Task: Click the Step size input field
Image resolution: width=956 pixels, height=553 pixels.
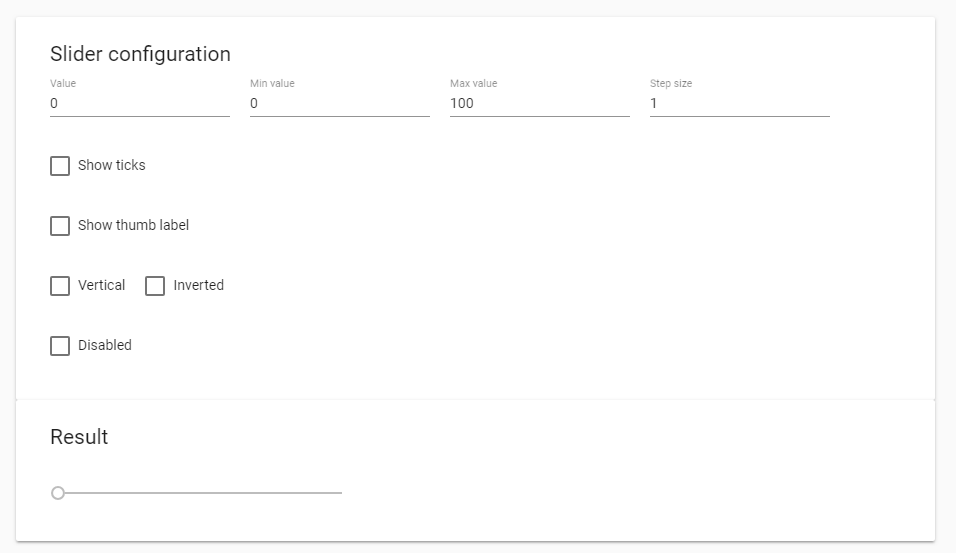Action: coord(739,103)
